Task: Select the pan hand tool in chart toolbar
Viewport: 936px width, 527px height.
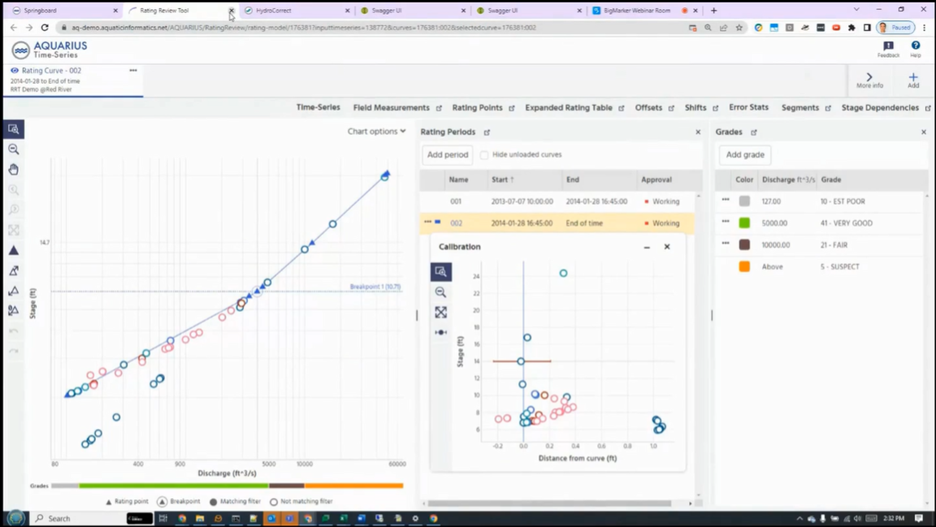Action: tap(14, 169)
